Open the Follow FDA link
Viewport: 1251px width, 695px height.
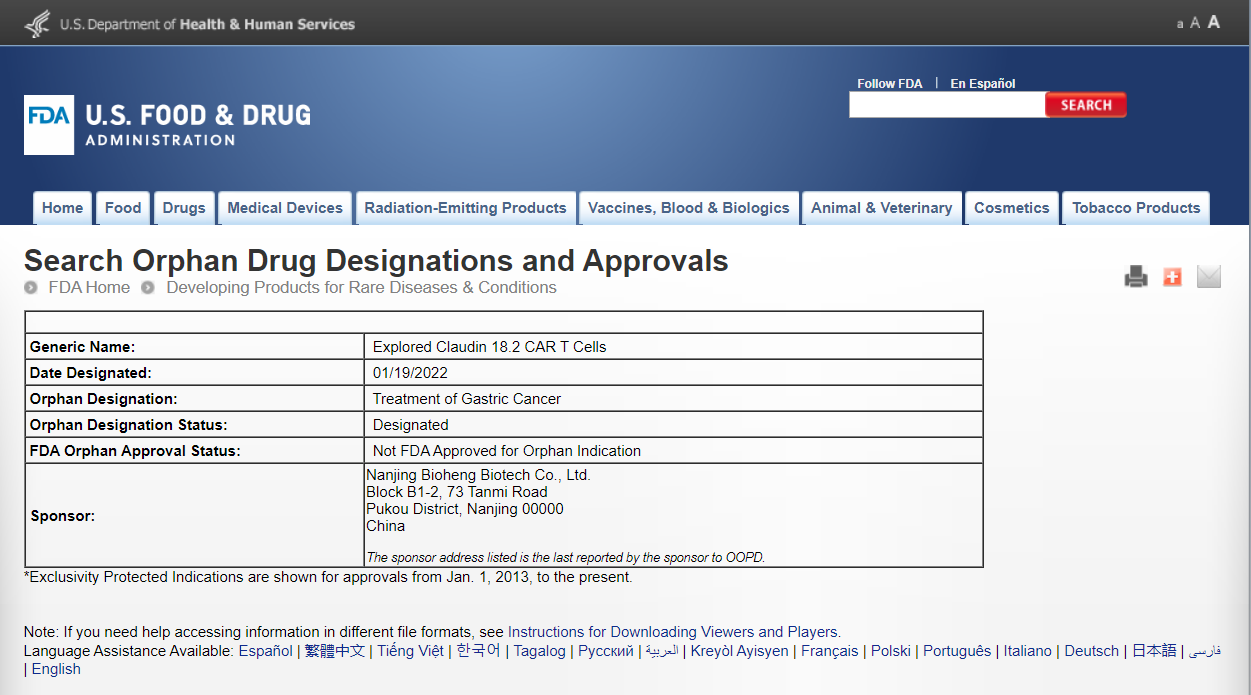tap(889, 84)
